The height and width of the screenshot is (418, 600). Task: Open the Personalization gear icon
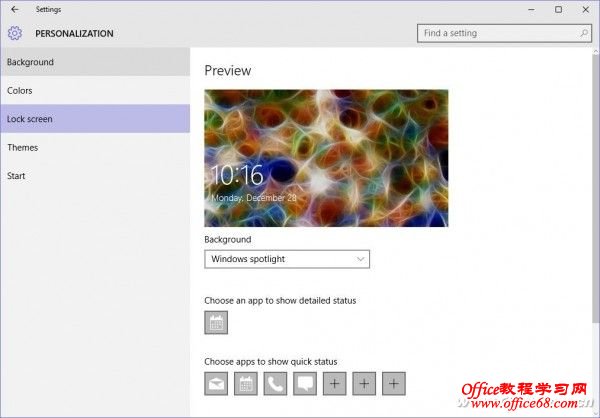tap(15, 33)
